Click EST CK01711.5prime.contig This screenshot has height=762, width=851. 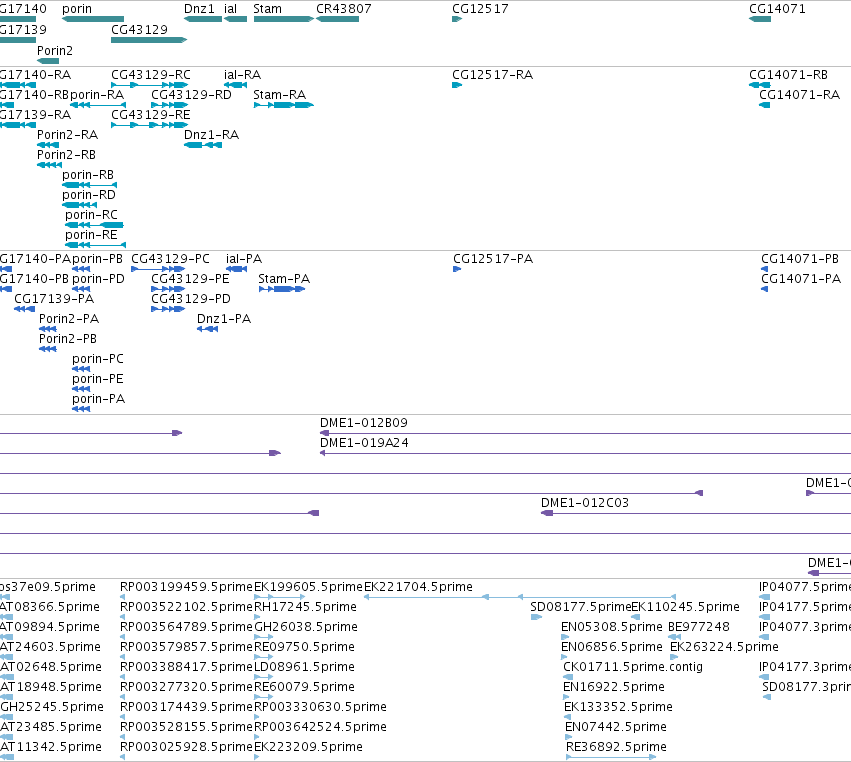[x=568, y=677]
